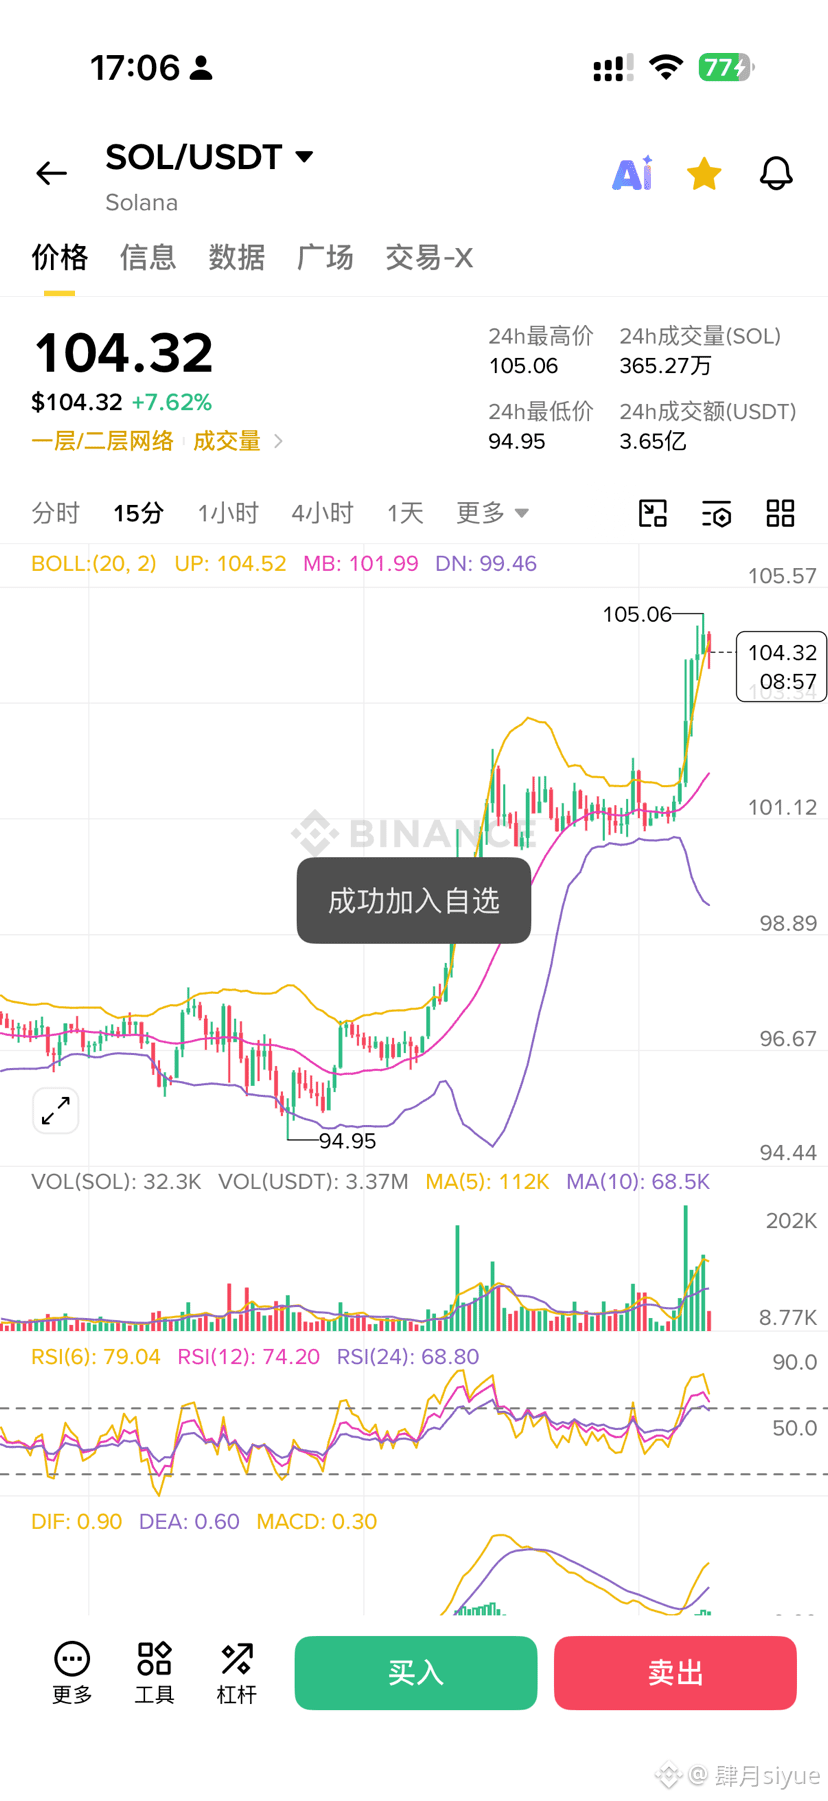Switch to the 信息 tab
Viewport: 828px width, 1801px height.
148,257
